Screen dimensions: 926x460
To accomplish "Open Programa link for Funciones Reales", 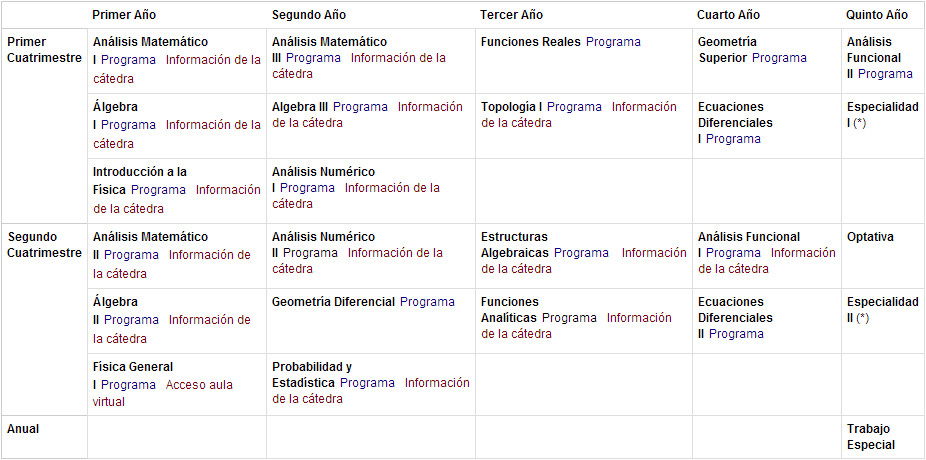I will point(613,42).
